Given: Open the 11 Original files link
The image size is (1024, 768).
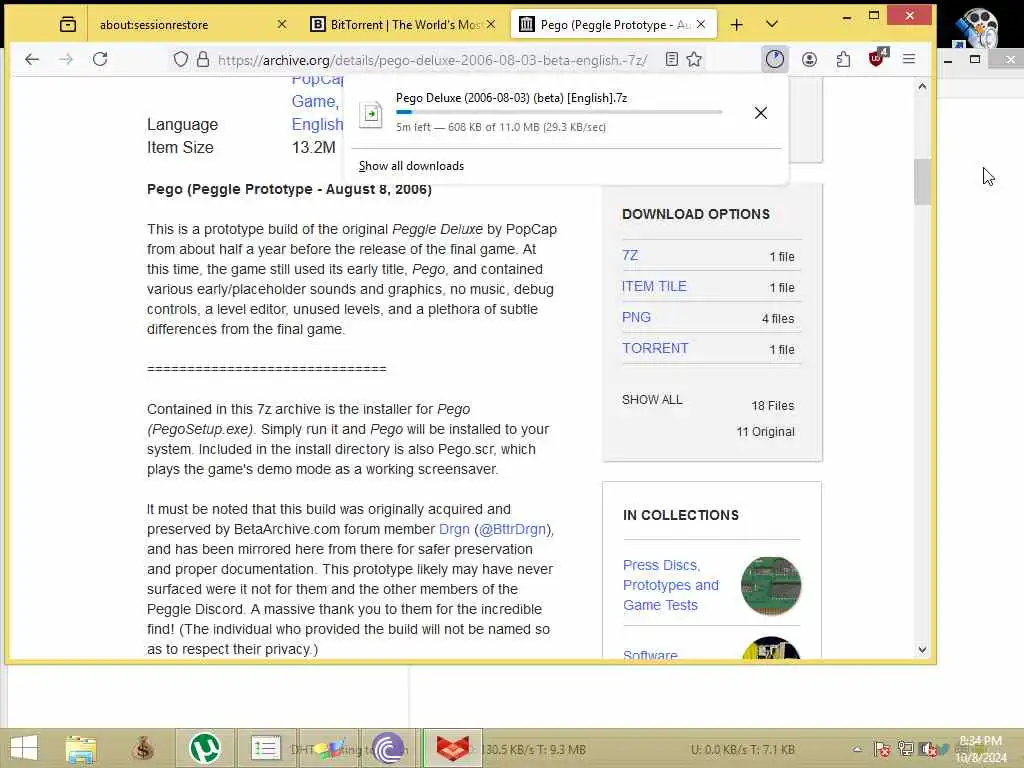Looking at the screenshot, I should (765, 432).
